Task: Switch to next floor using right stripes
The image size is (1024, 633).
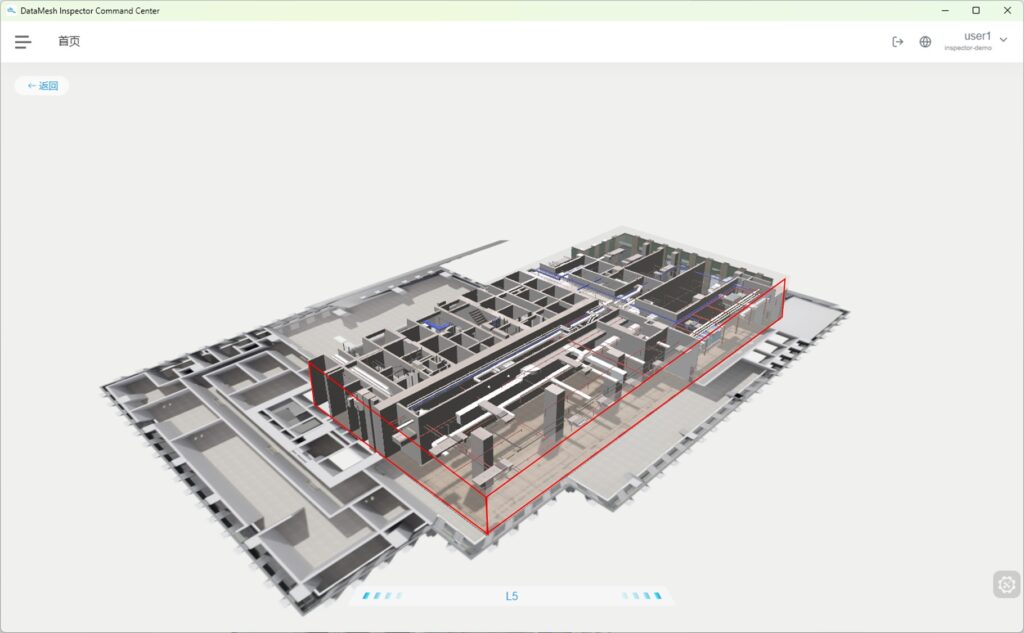Action: click(x=642, y=596)
